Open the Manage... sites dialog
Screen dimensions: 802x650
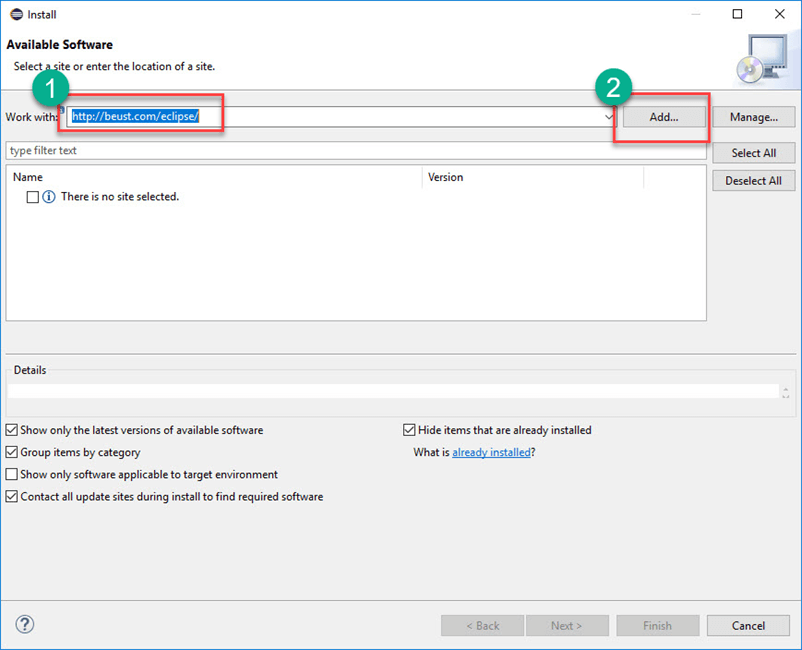[x=753, y=117]
